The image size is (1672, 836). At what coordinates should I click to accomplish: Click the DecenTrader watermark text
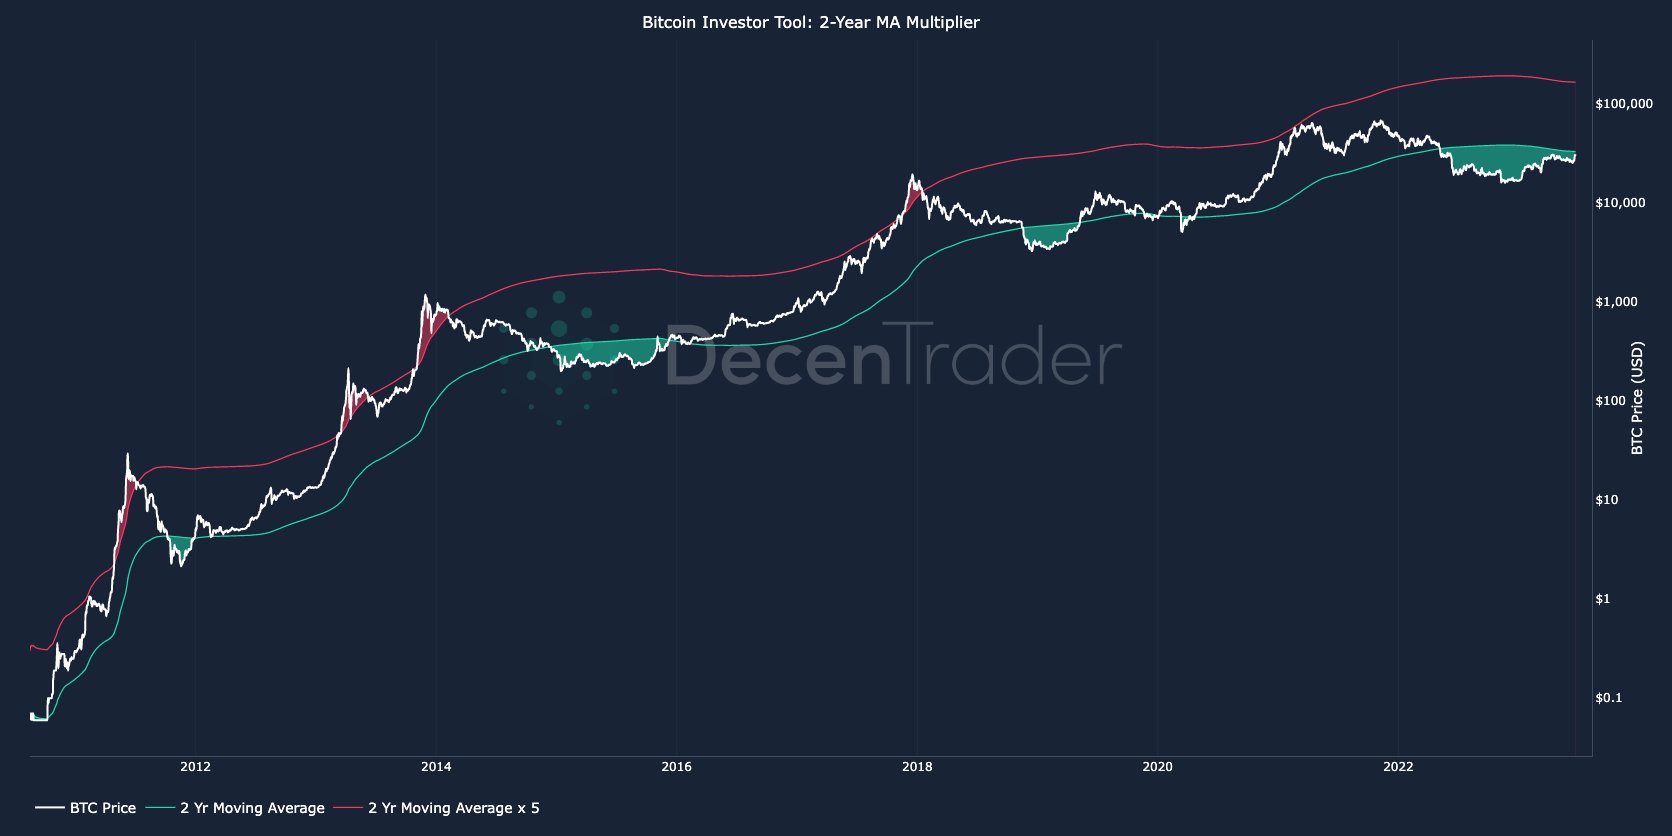[892, 357]
